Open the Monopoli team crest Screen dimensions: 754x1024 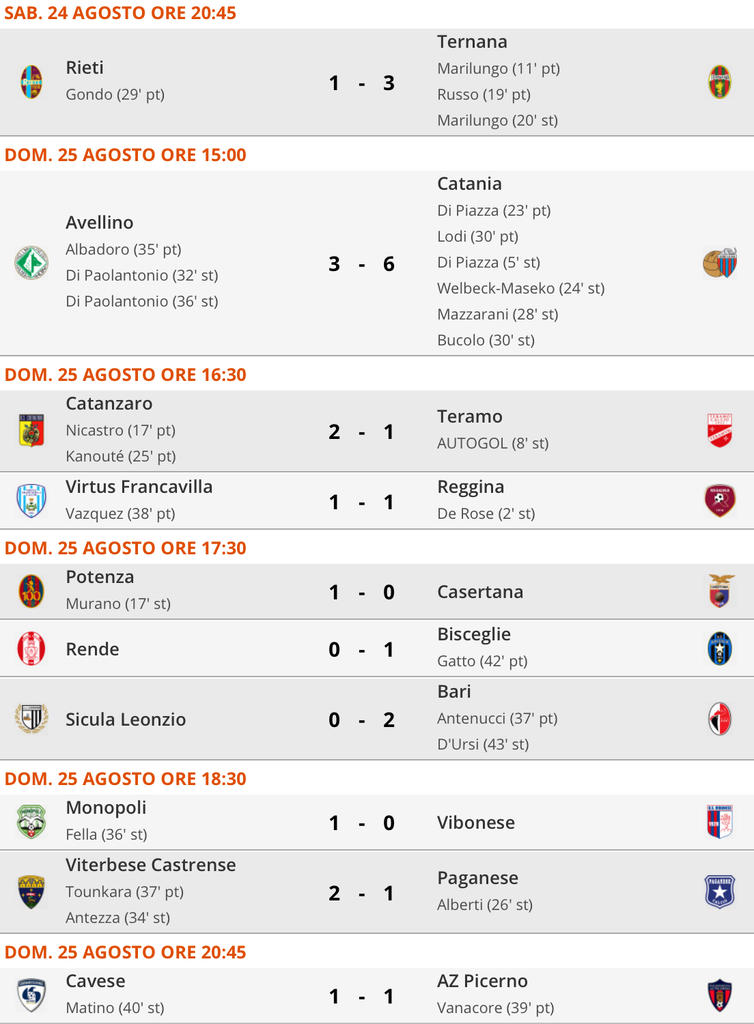(31, 822)
